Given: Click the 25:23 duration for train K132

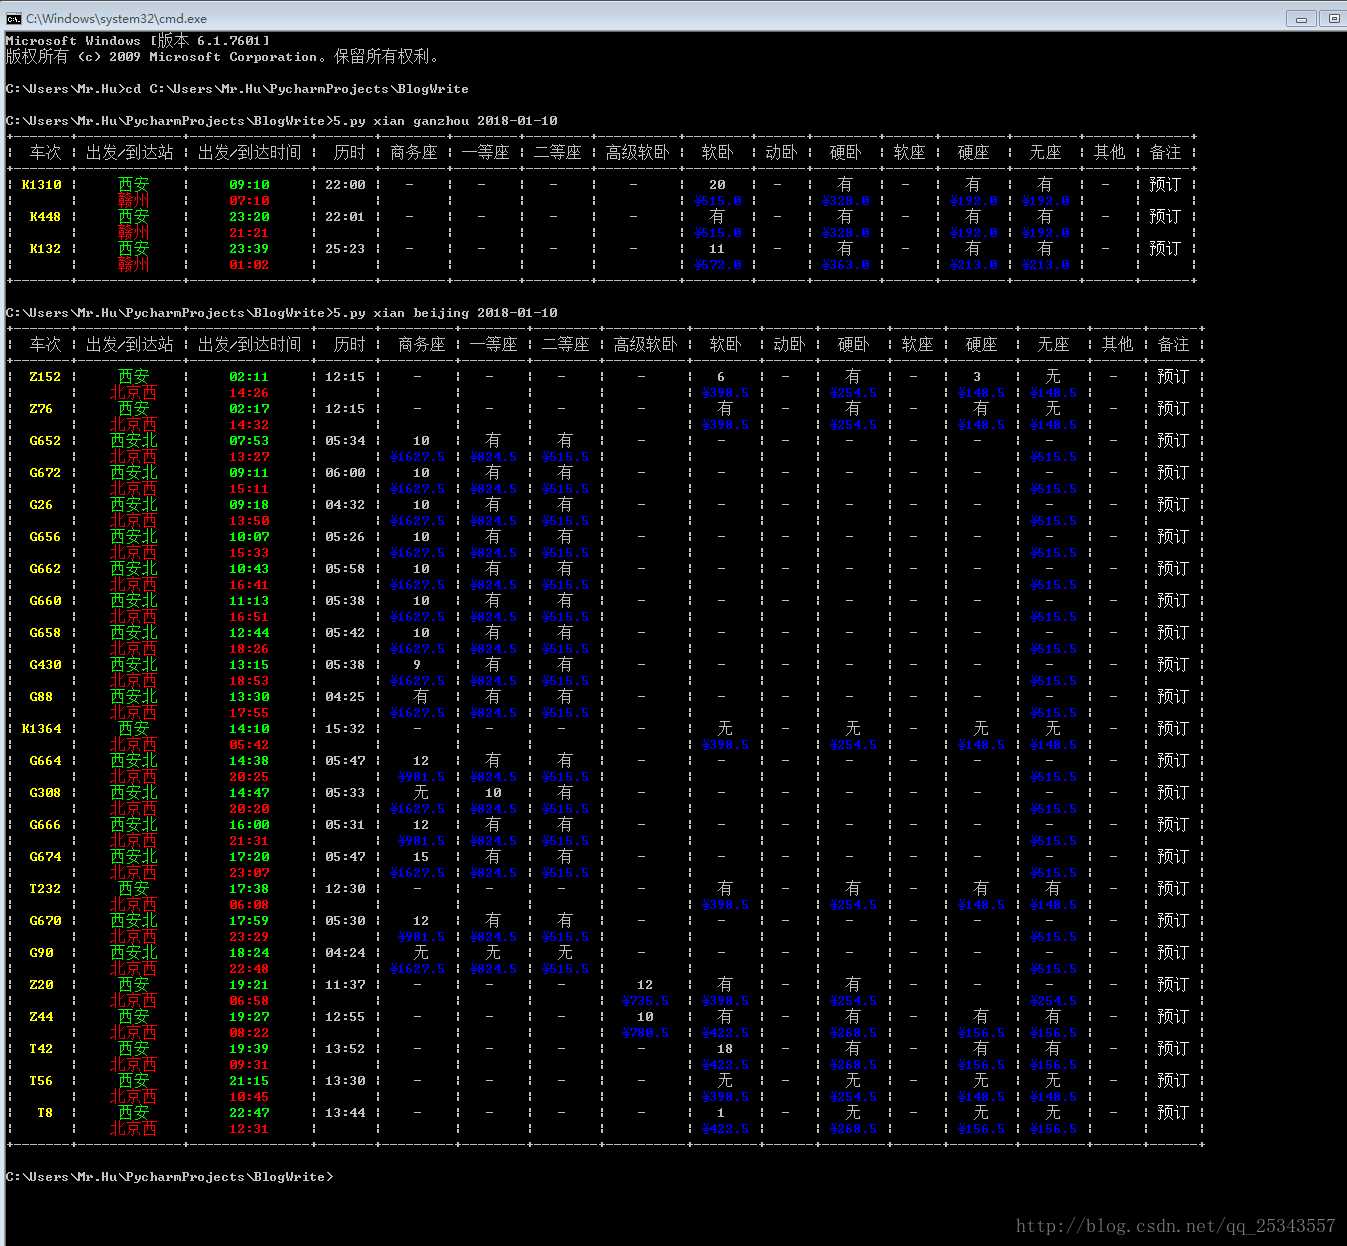Looking at the screenshot, I should pos(345,249).
